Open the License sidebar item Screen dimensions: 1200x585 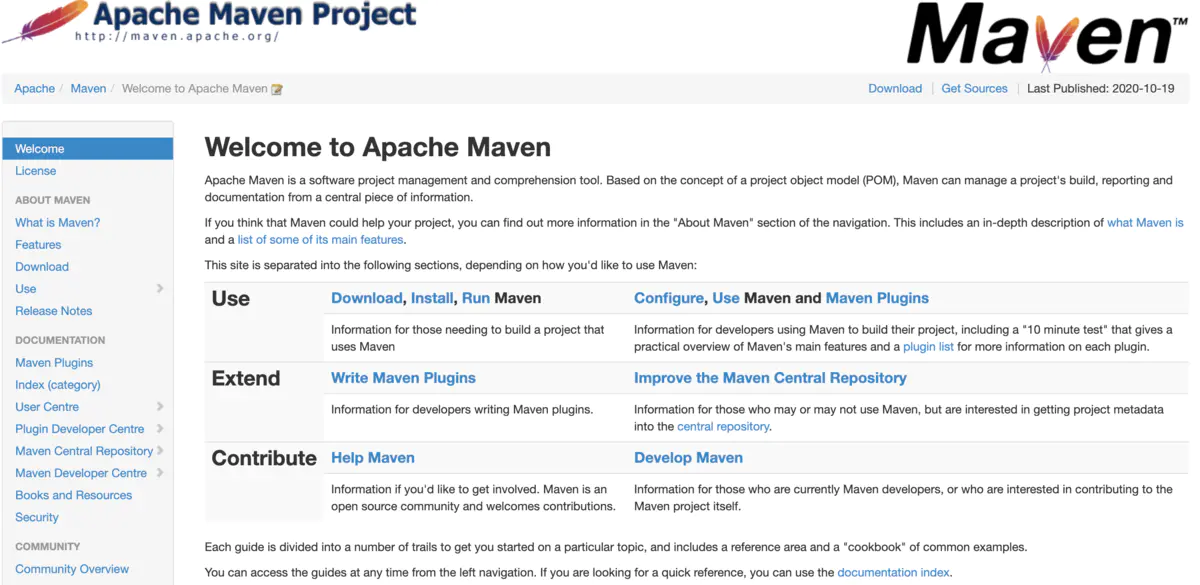(36, 171)
